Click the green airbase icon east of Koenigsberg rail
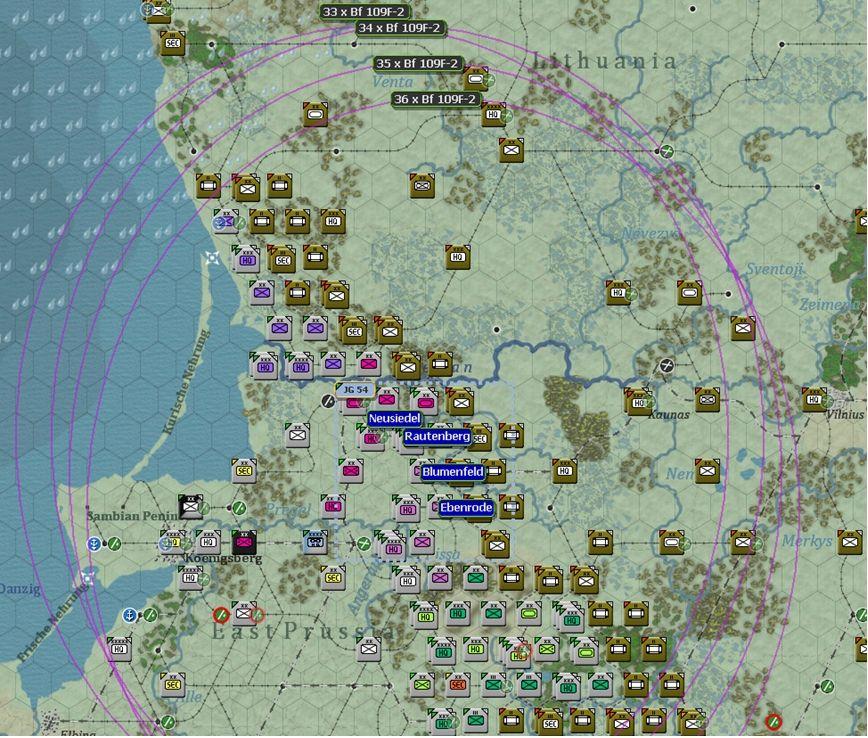Image resolution: width=868 pixels, height=738 pixels. pyautogui.click(x=364, y=544)
